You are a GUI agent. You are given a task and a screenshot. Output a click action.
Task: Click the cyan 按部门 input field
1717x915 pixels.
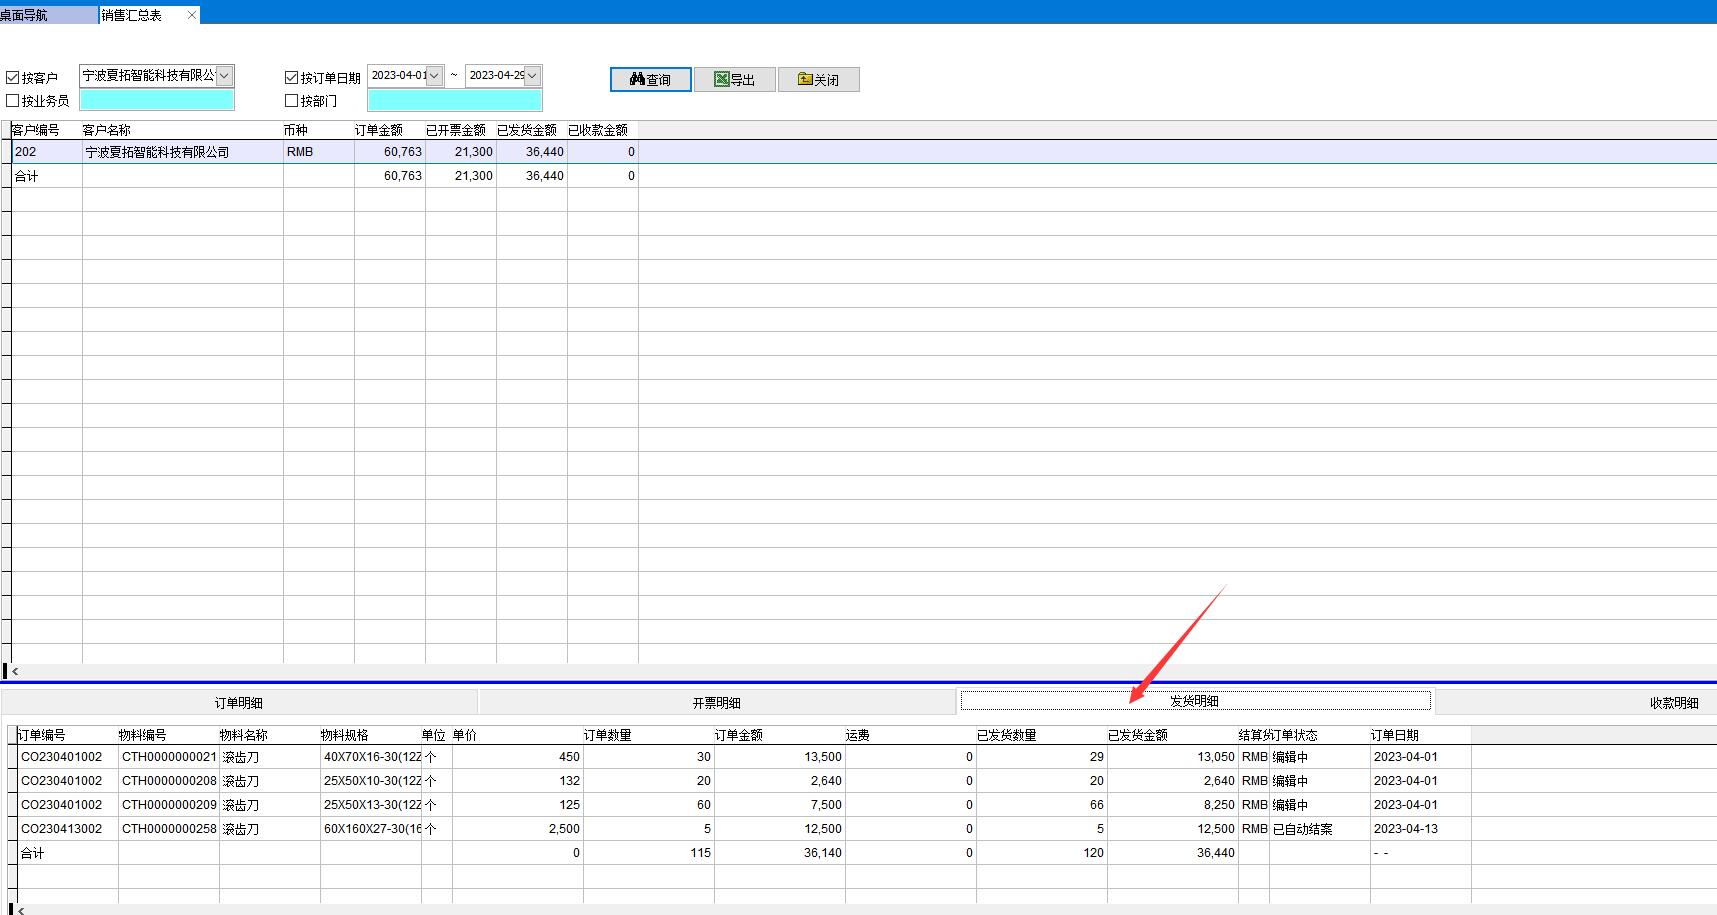[455, 100]
